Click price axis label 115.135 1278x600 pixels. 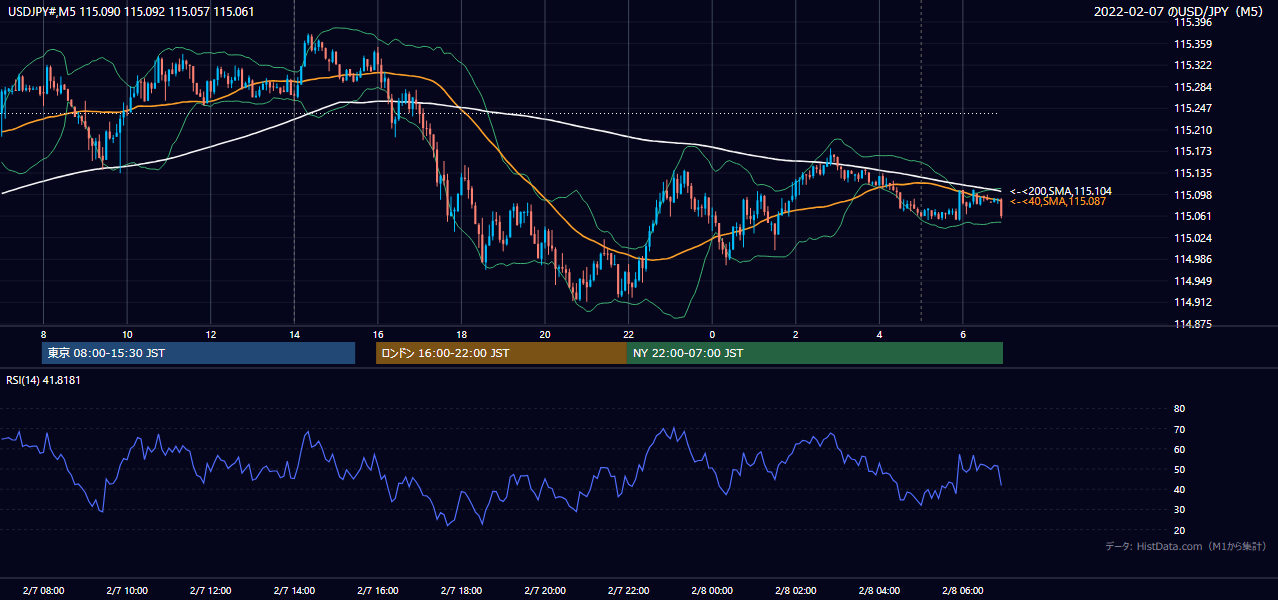[1192, 173]
